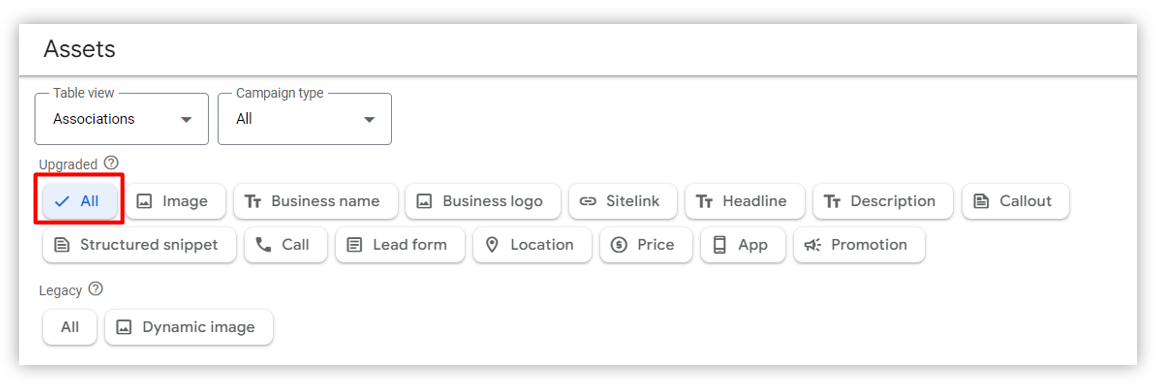Select the Callout filter chip
The image size is (1160, 387).
[x=1015, y=201]
